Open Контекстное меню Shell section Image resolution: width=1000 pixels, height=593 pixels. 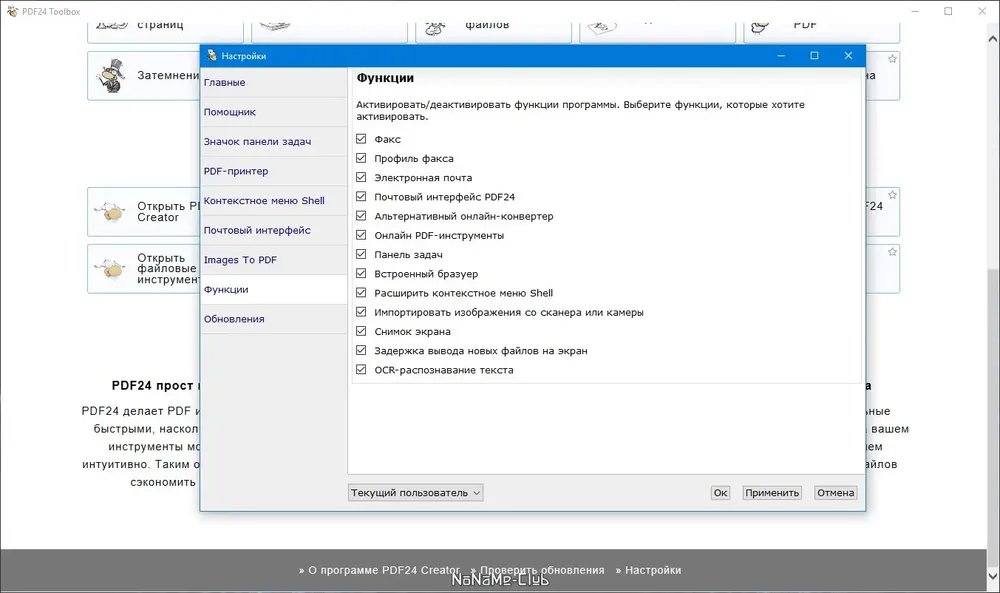(x=274, y=200)
